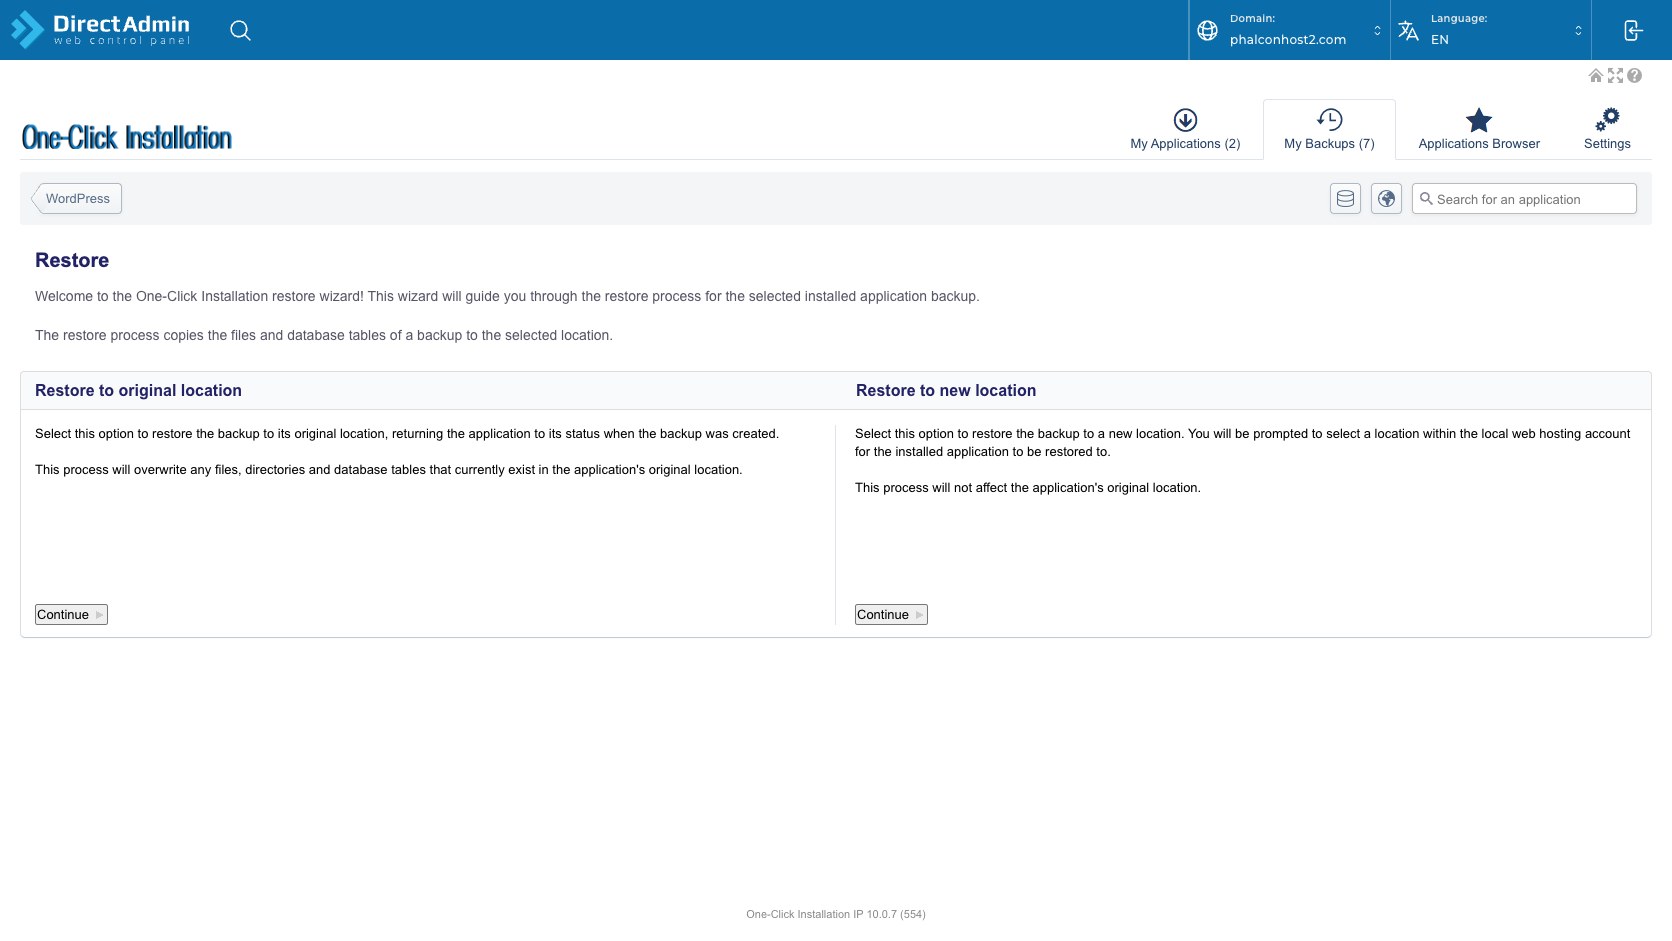Click the help question mark icon
Image resolution: width=1672 pixels, height=941 pixels.
tap(1634, 76)
